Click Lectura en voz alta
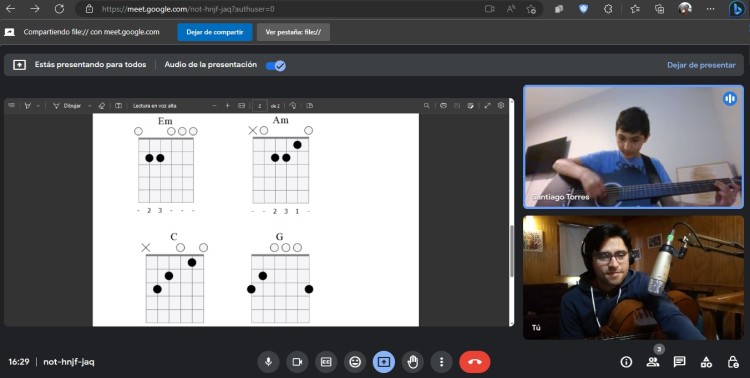The width and height of the screenshot is (750, 378). [154, 106]
